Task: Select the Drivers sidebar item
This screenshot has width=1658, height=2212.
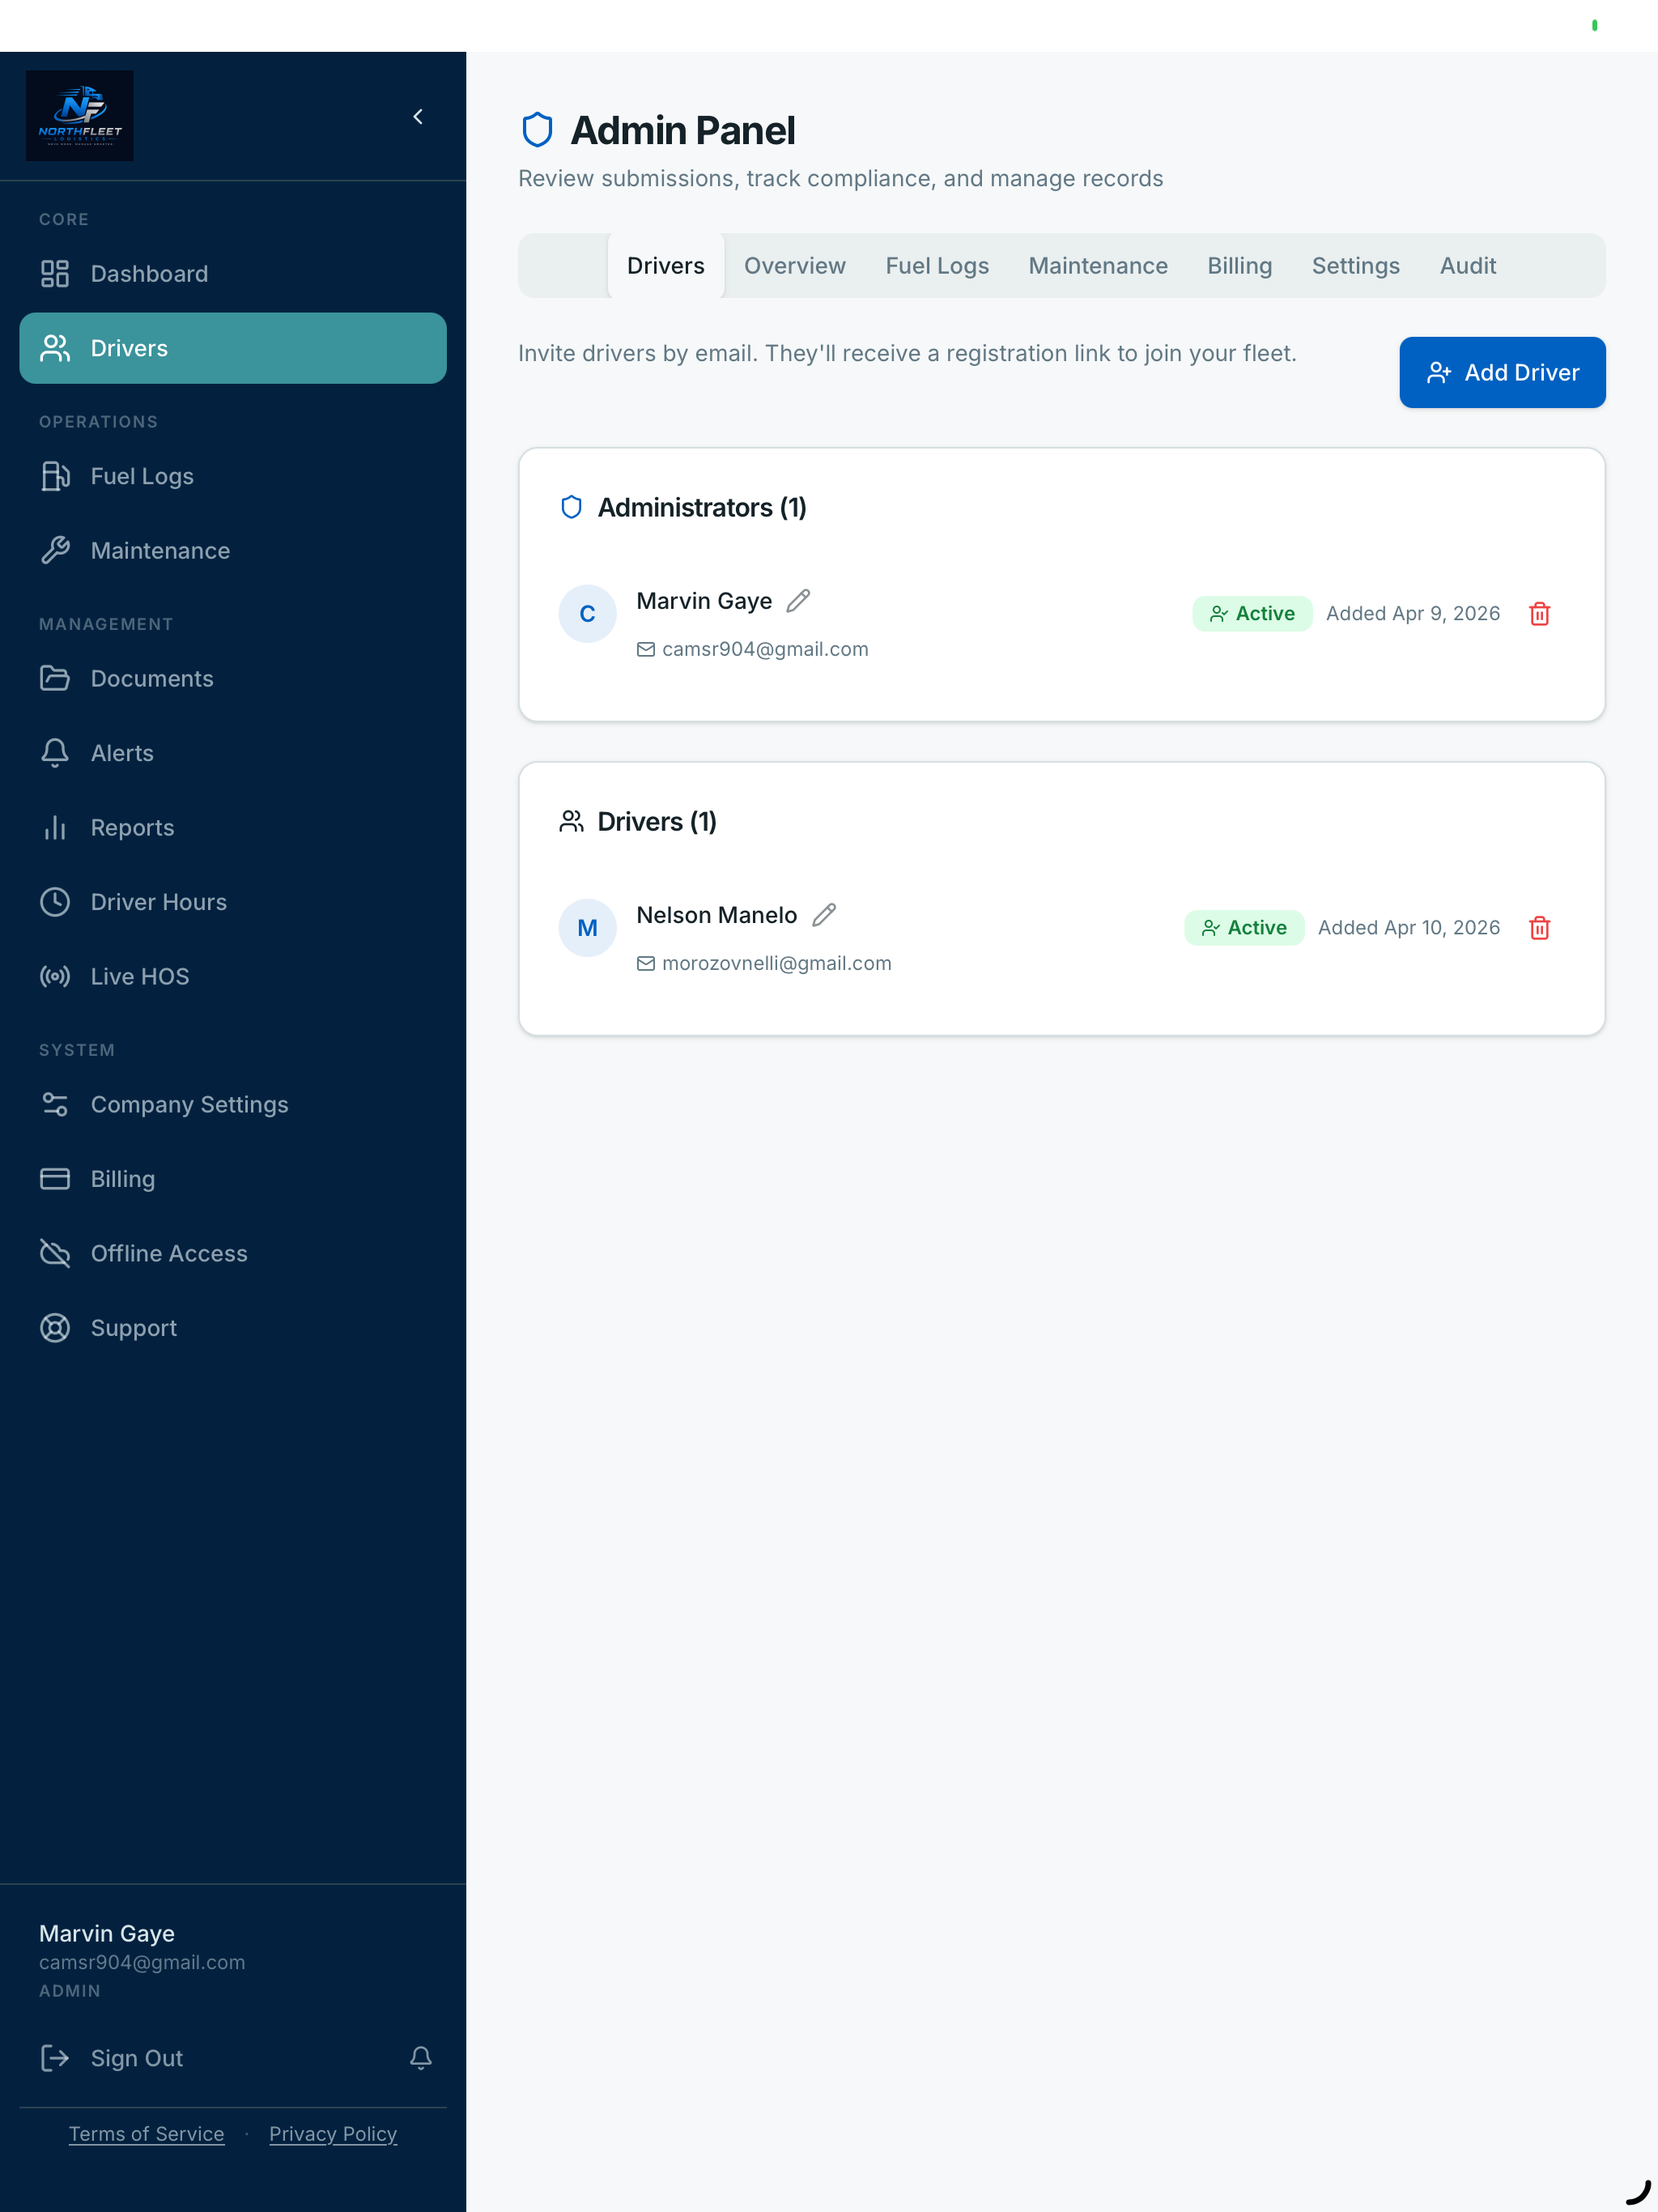Action: click(233, 348)
